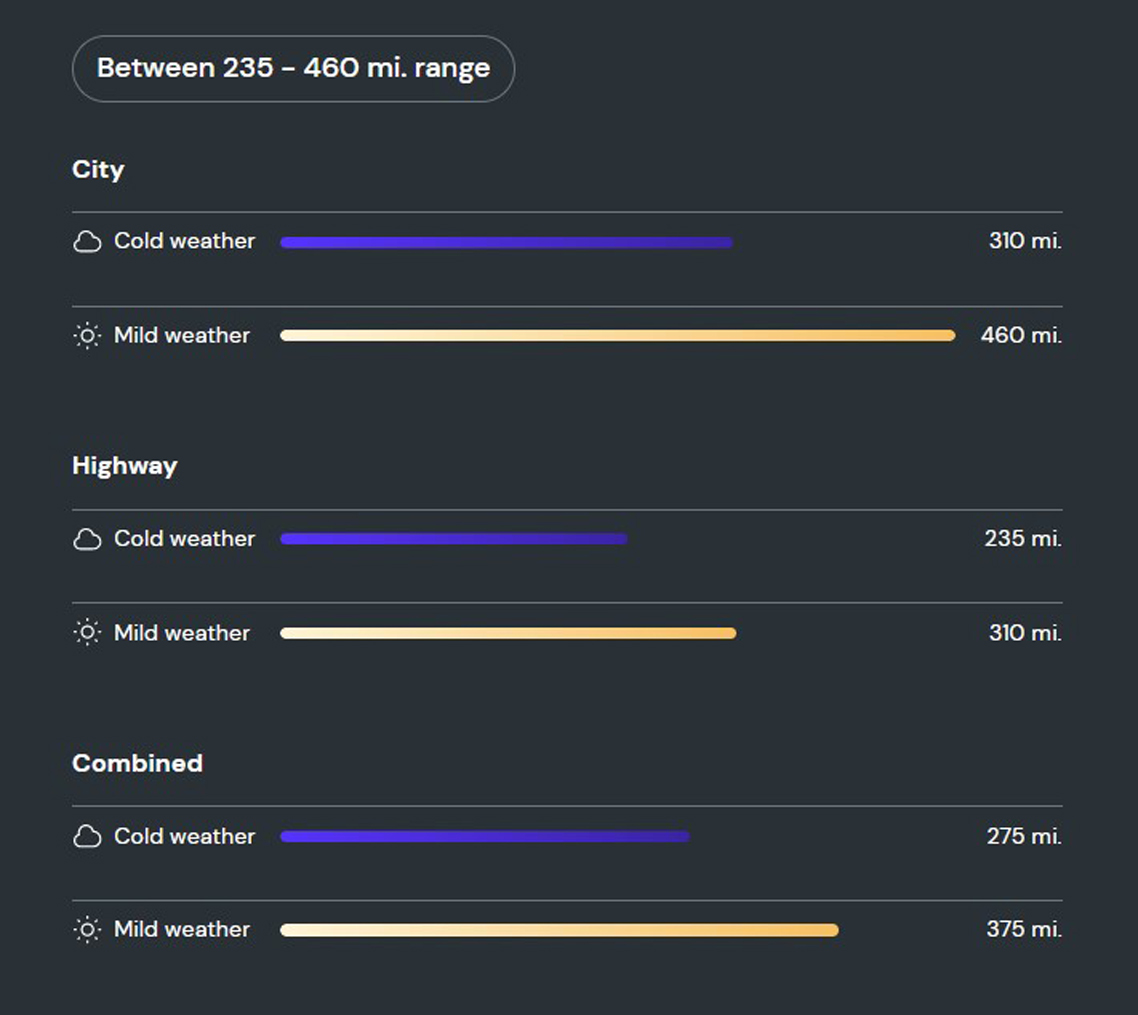Click the 460 mi. value link
Viewport: 1138px width, 1015px height.
[1022, 336]
